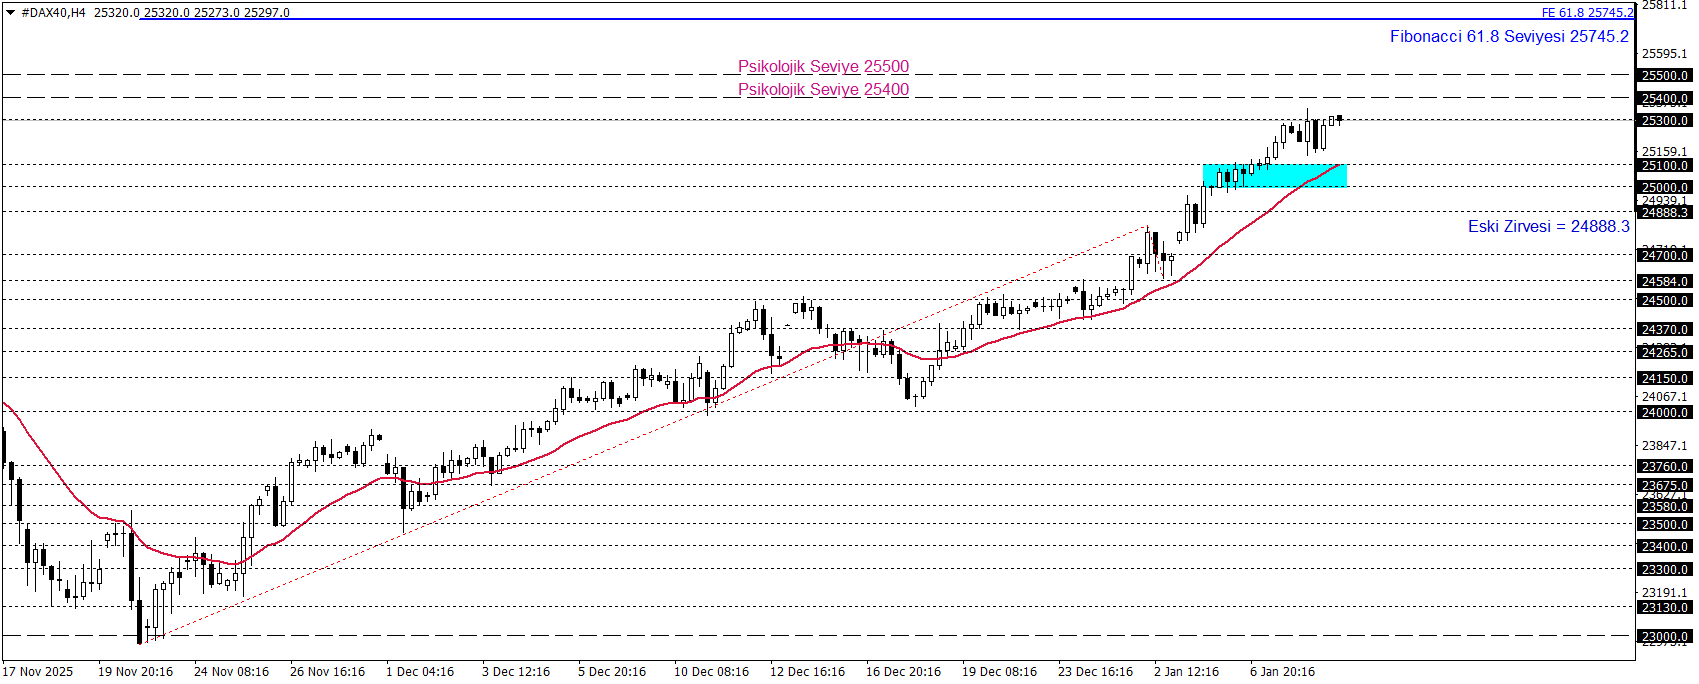
Task: Click the 23 Dec 16:16 time label
Action: (x=1095, y=671)
